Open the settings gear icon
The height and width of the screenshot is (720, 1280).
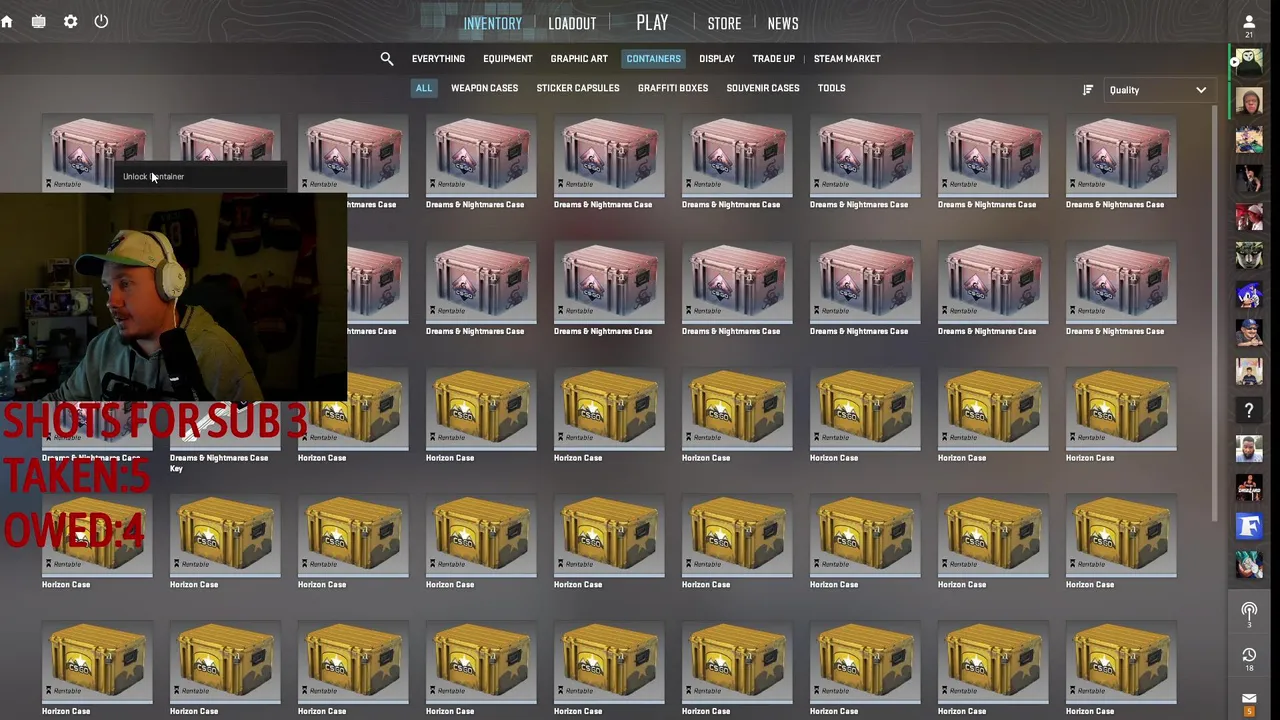[x=70, y=21]
